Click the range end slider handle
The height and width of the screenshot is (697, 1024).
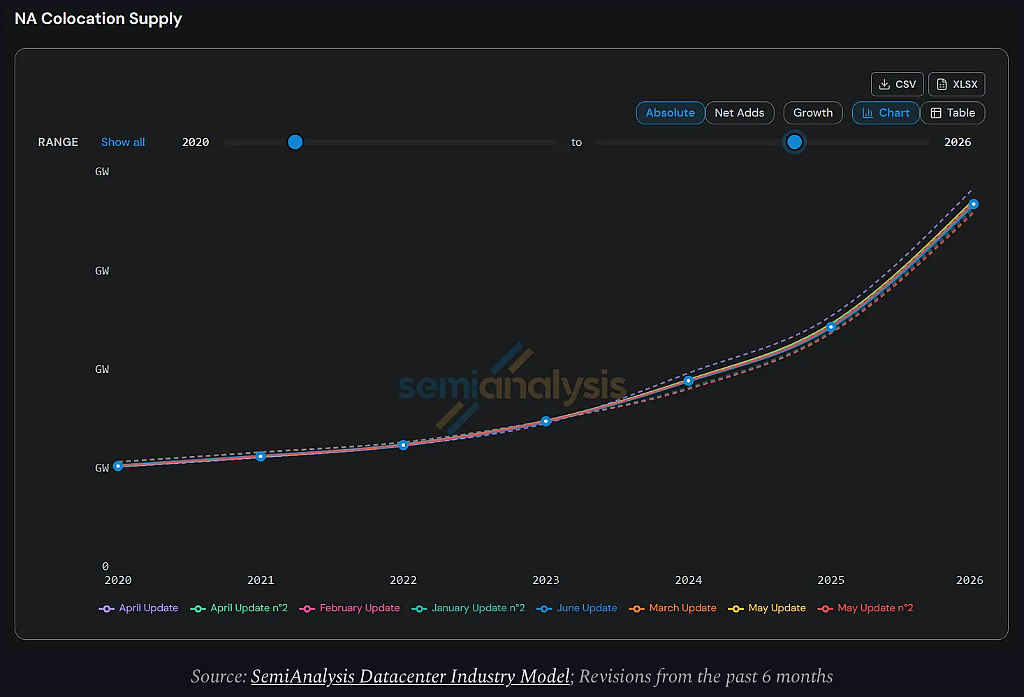[x=794, y=142]
